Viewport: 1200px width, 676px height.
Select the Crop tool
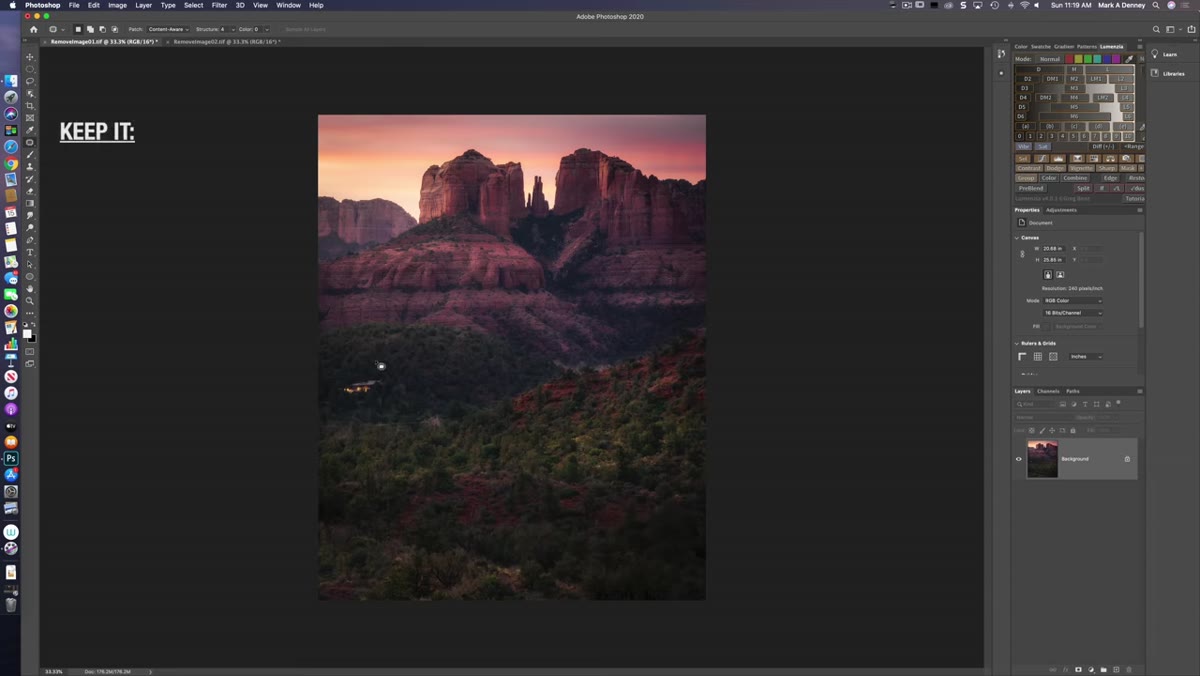[x=30, y=105]
